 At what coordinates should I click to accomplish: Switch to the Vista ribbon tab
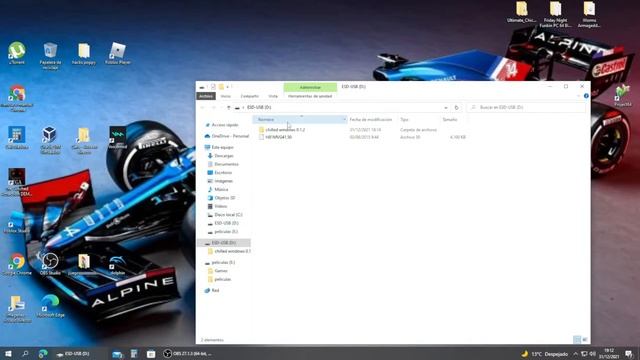[273, 96]
